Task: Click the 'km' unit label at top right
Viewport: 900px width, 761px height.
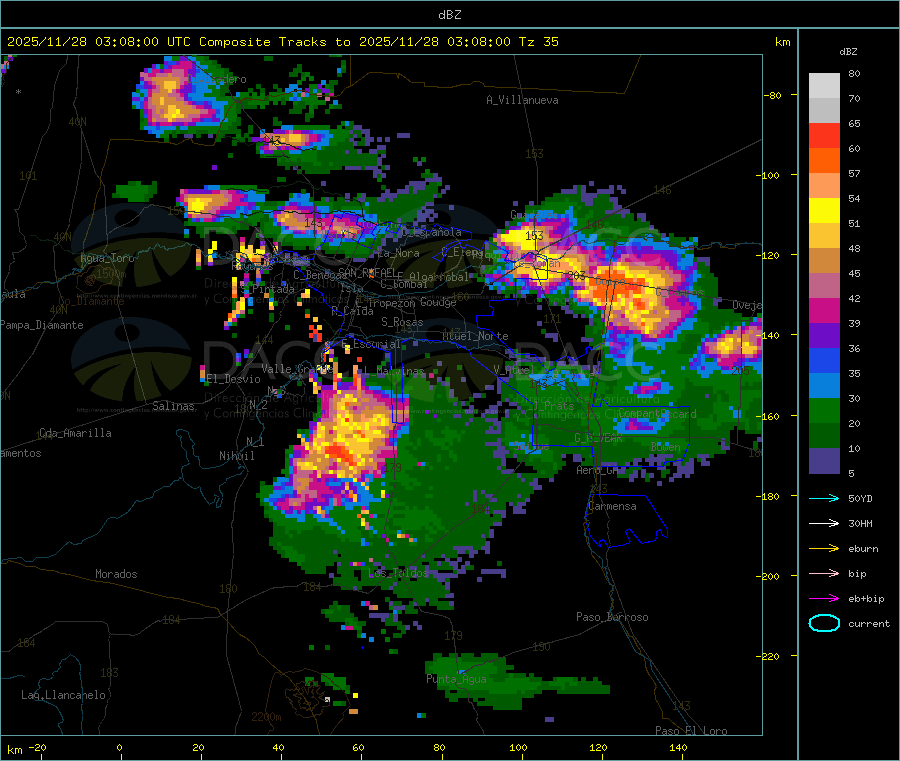Action: coord(782,42)
